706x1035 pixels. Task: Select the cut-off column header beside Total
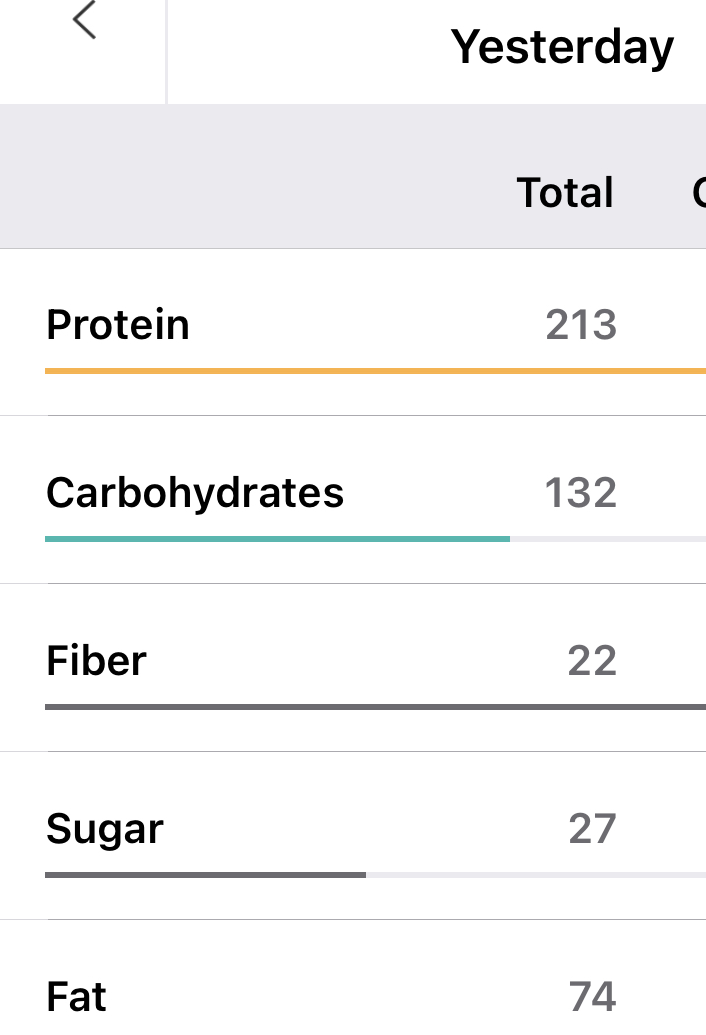[698, 192]
